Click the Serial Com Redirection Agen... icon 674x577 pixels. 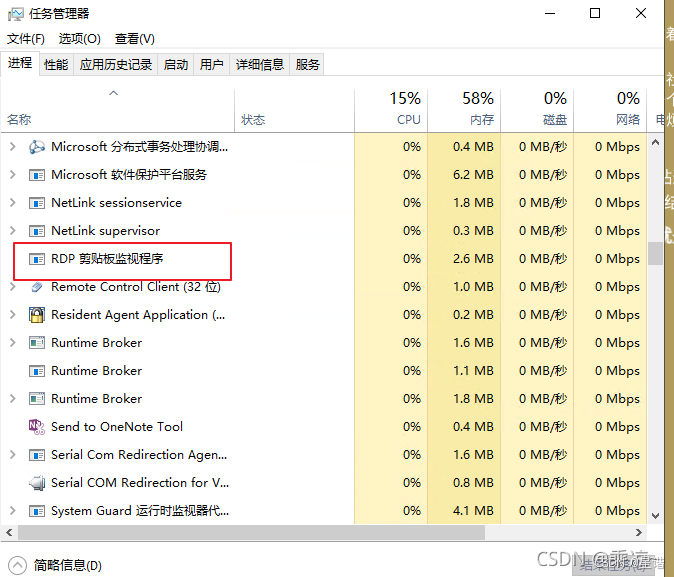coord(37,454)
